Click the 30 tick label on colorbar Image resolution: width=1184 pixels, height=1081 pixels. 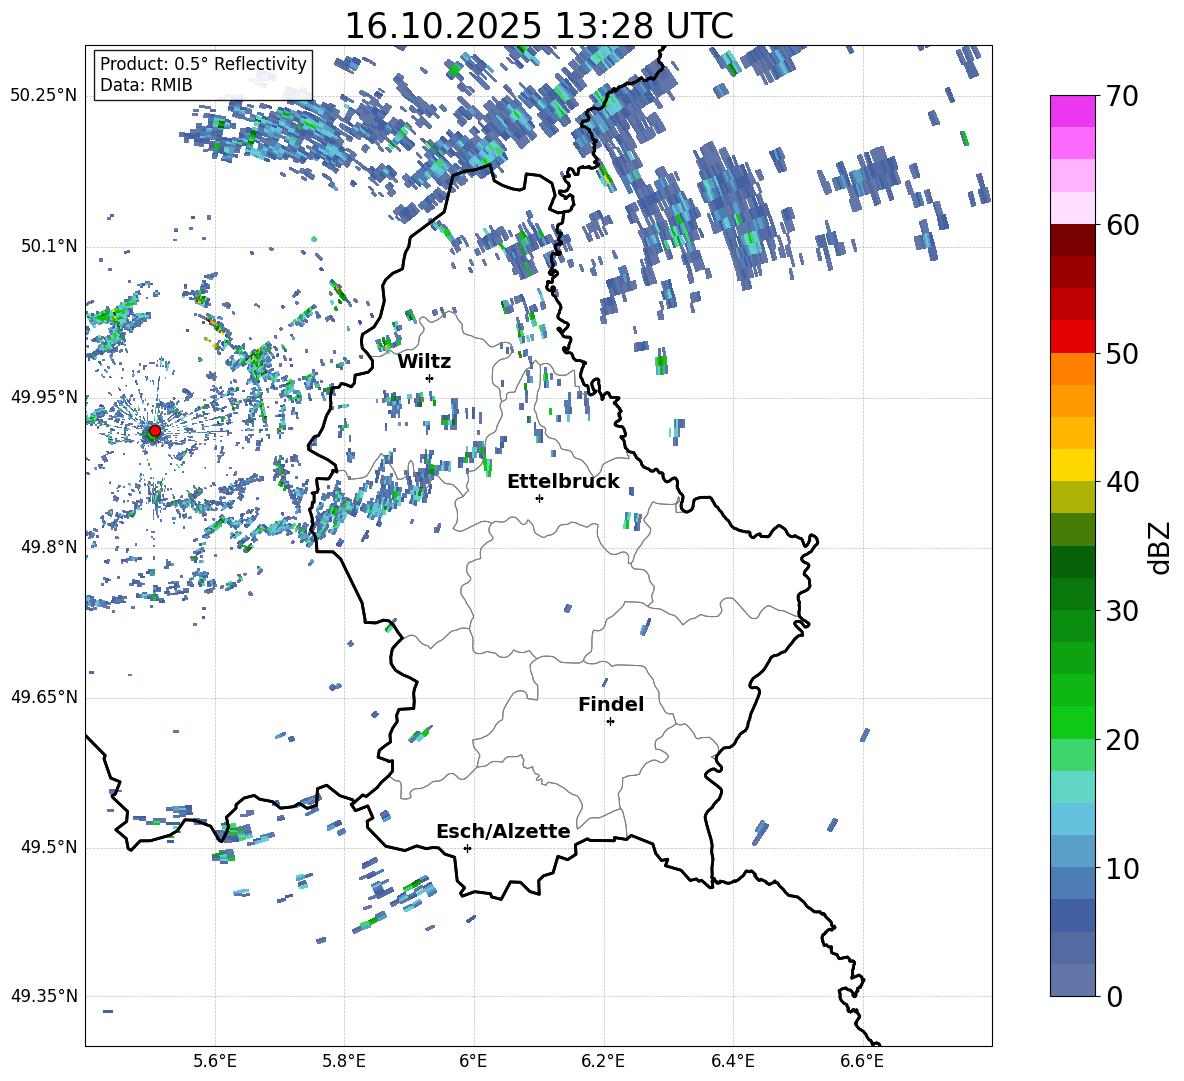coord(1122,611)
